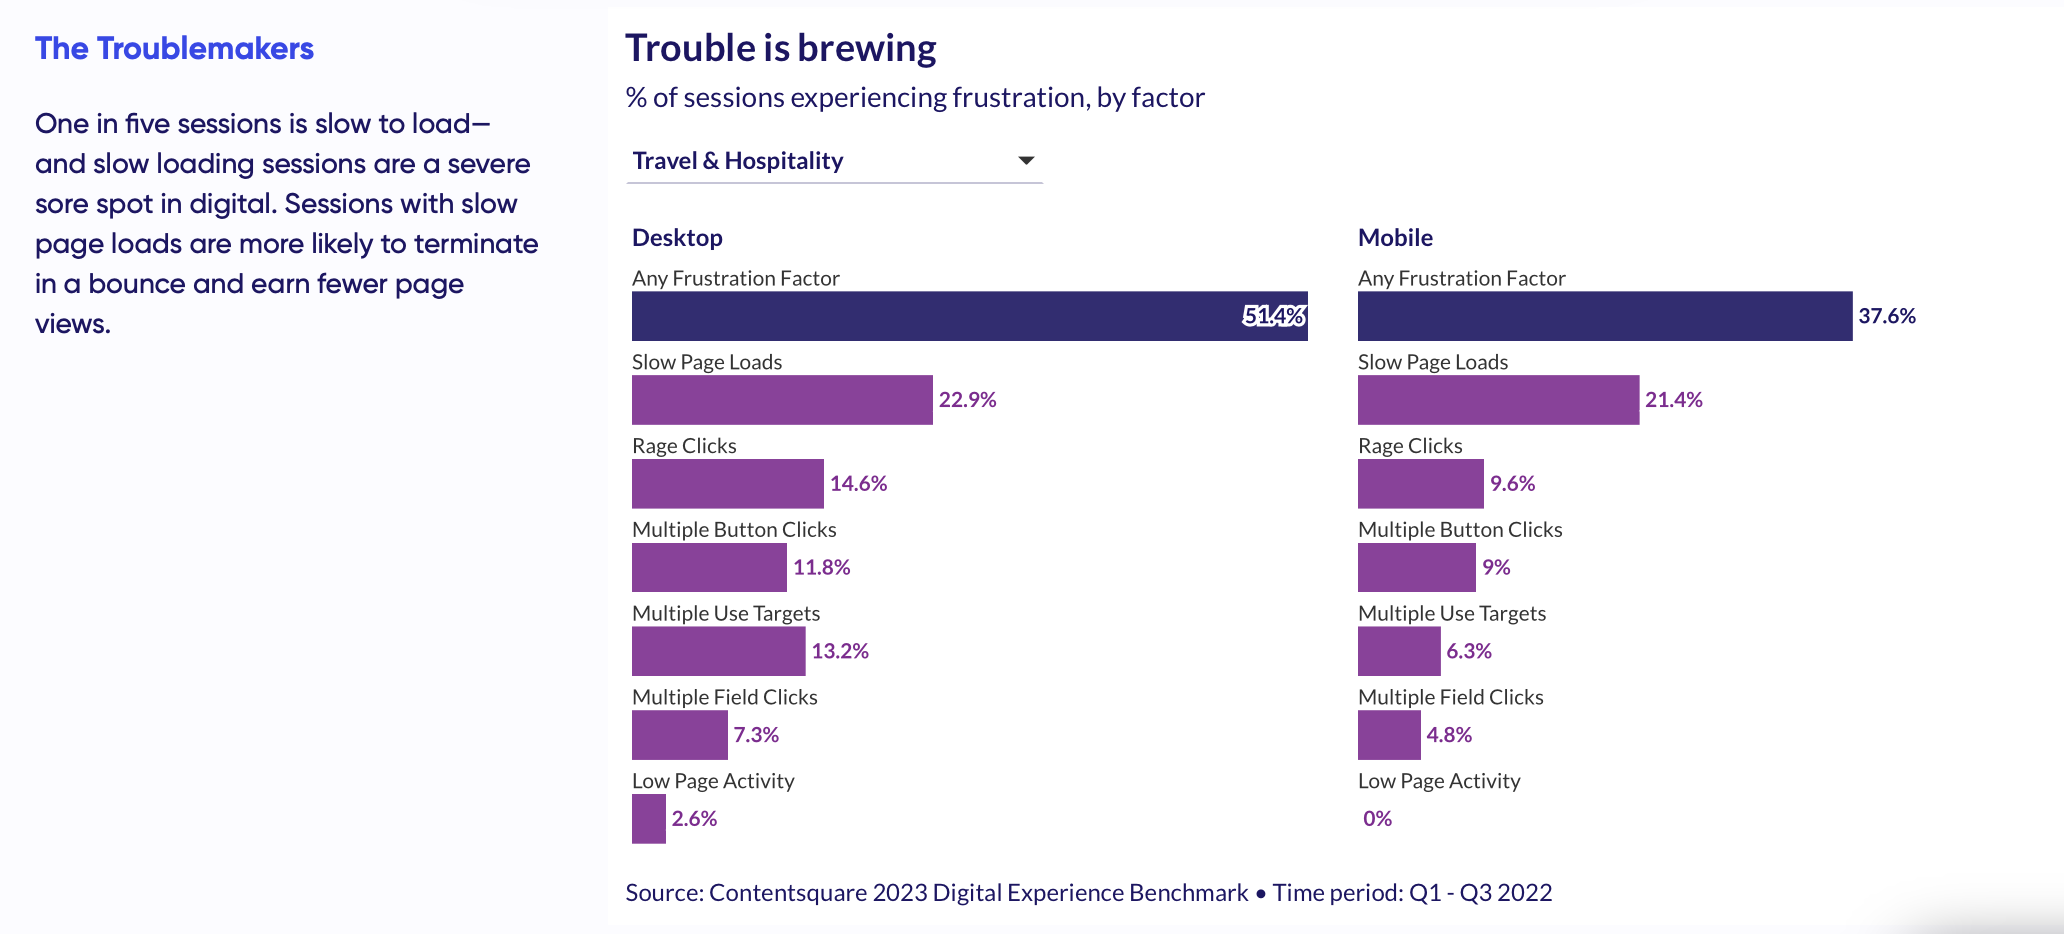Screen dimensions: 2064x934
Task: Click the Trouble is brewing chart title
Action: [780, 48]
